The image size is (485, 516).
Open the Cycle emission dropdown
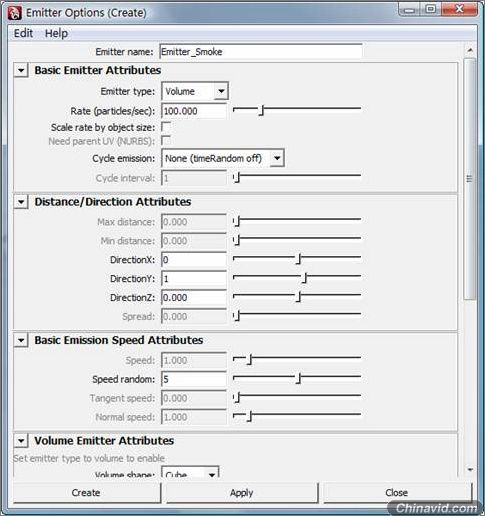tap(223, 158)
